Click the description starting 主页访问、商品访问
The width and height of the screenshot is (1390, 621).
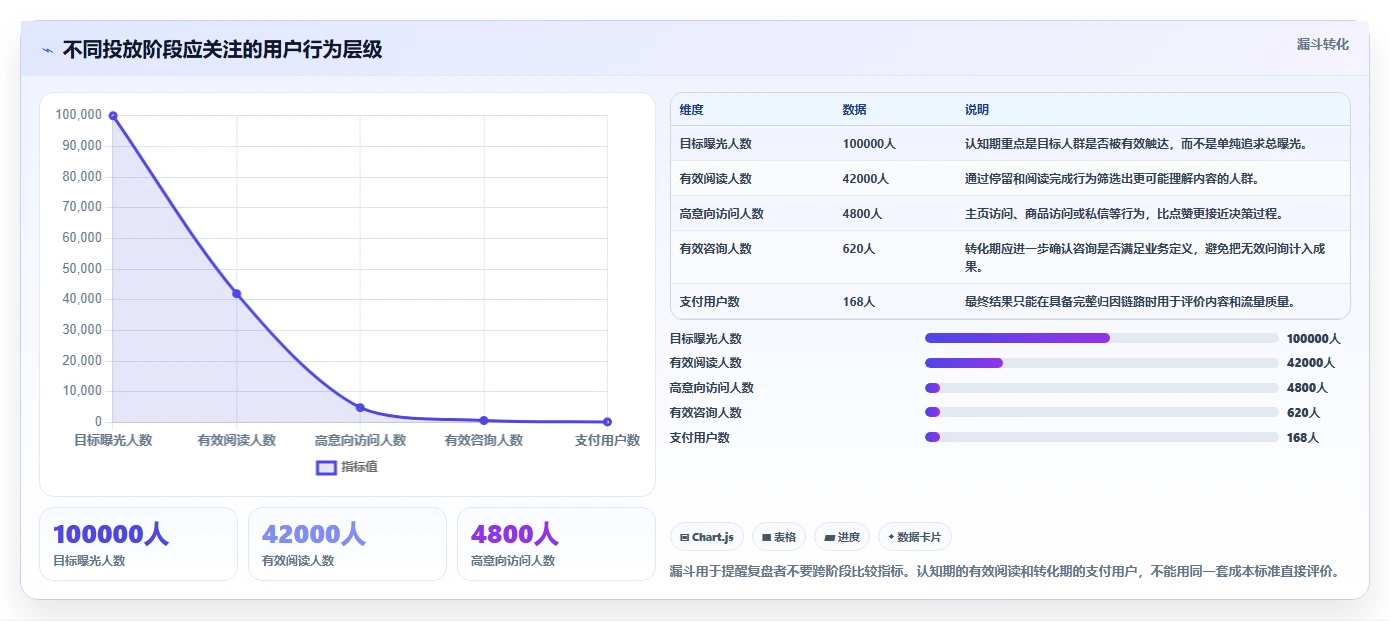point(1124,214)
